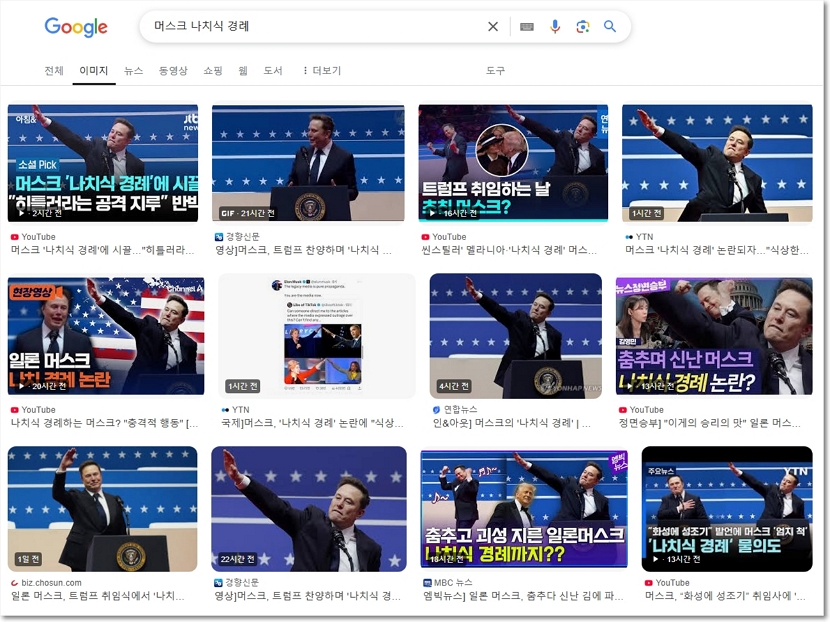Start voice search with microphone icon
The height and width of the screenshot is (622, 830).
point(555,26)
